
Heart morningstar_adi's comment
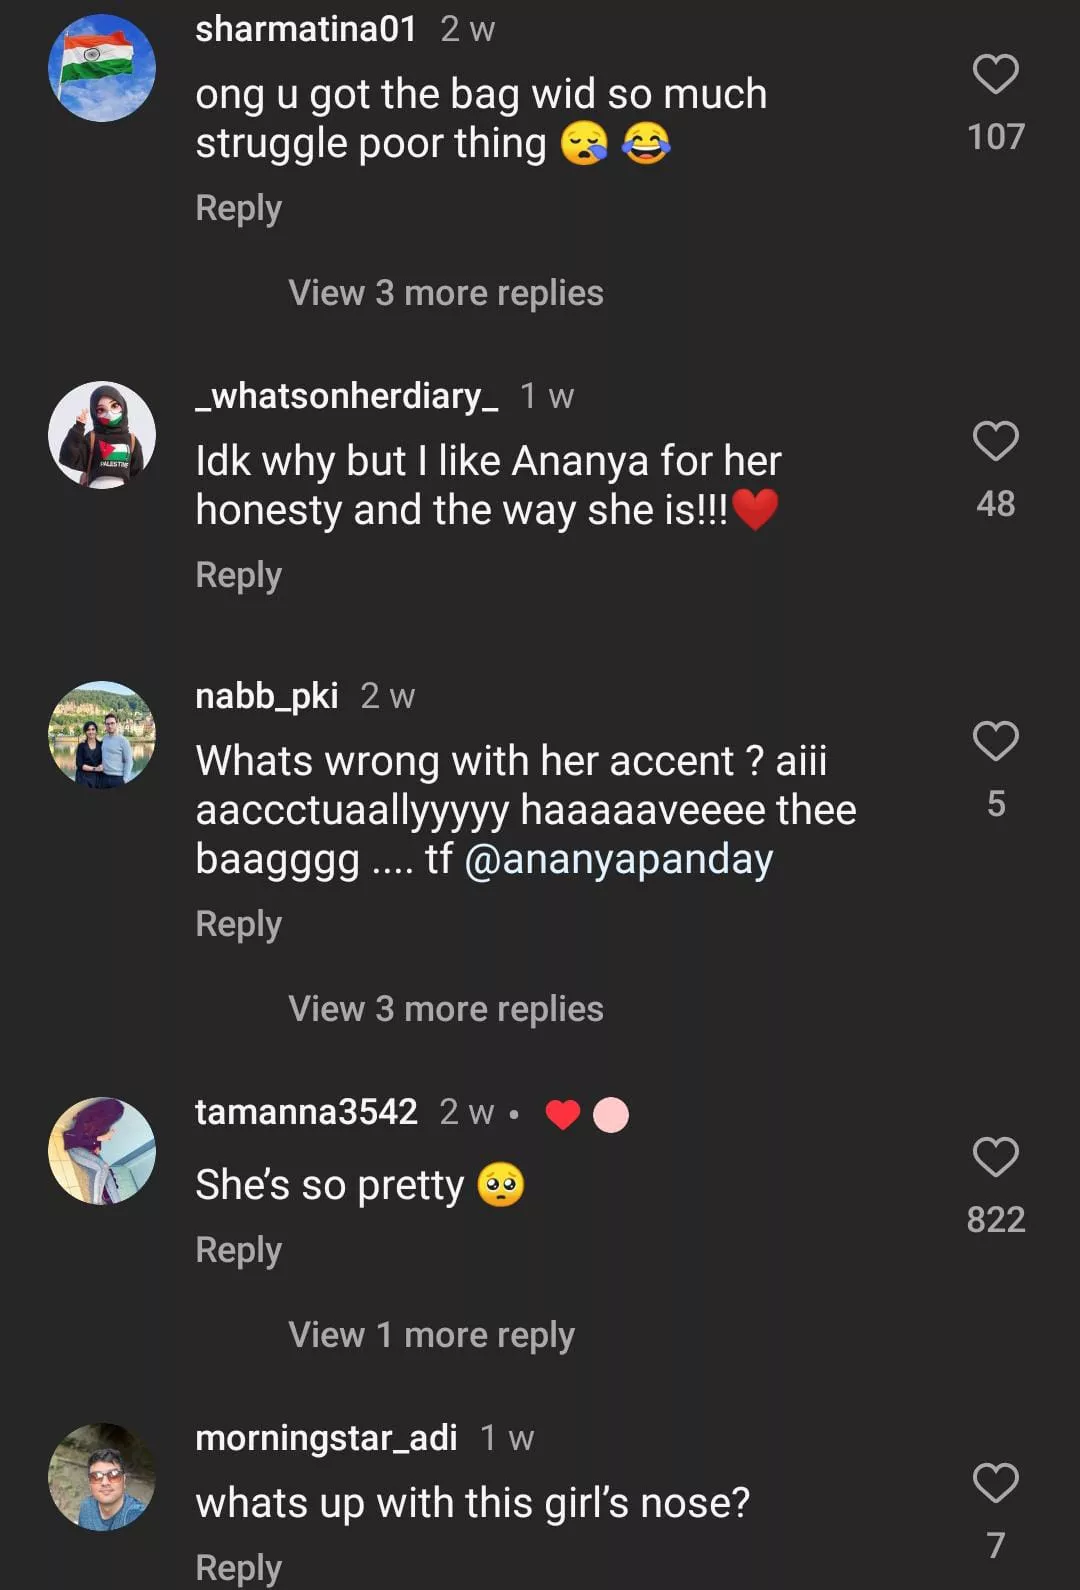pyautogui.click(x=995, y=1483)
